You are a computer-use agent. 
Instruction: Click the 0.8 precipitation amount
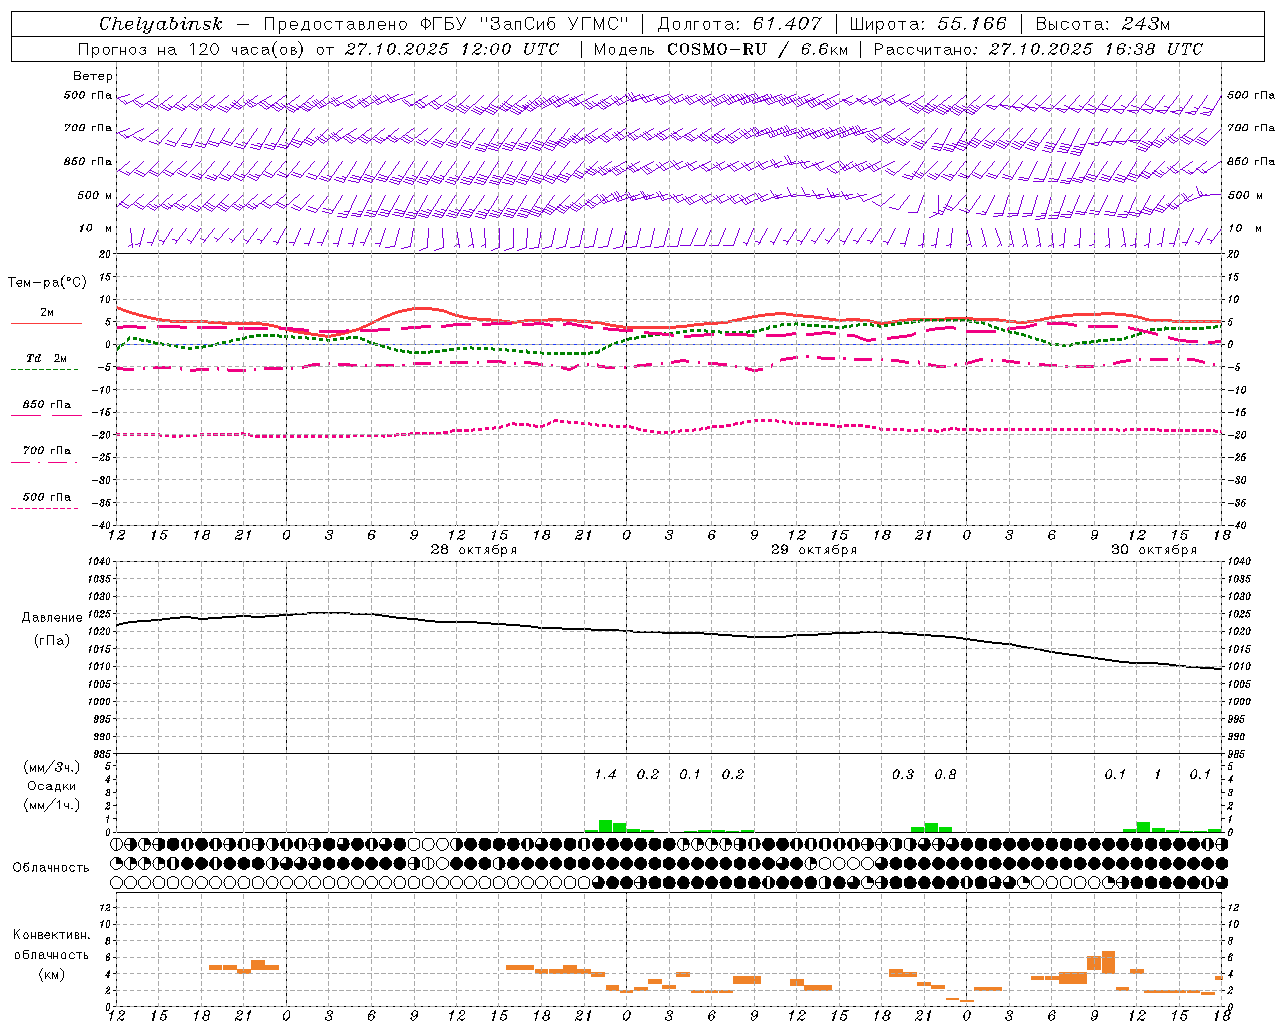pyautogui.click(x=945, y=775)
